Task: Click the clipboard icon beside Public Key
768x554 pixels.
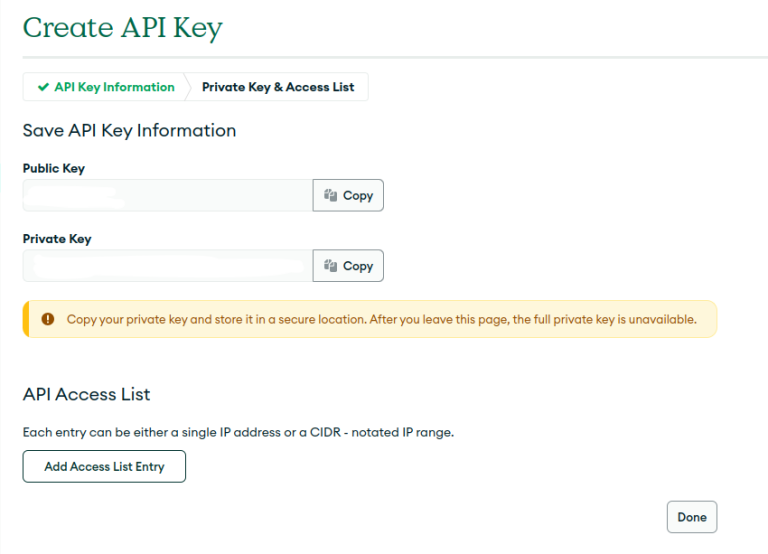Action: click(331, 195)
